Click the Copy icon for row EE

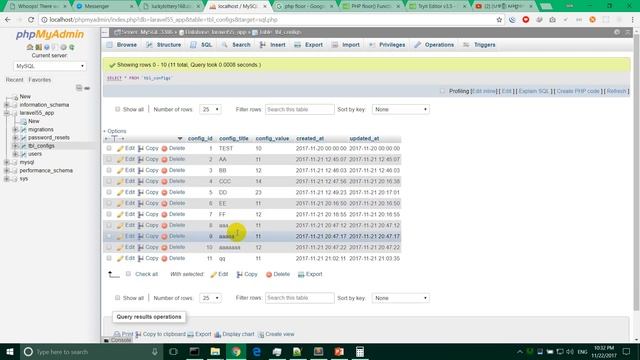pyautogui.click(x=140, y=204)
